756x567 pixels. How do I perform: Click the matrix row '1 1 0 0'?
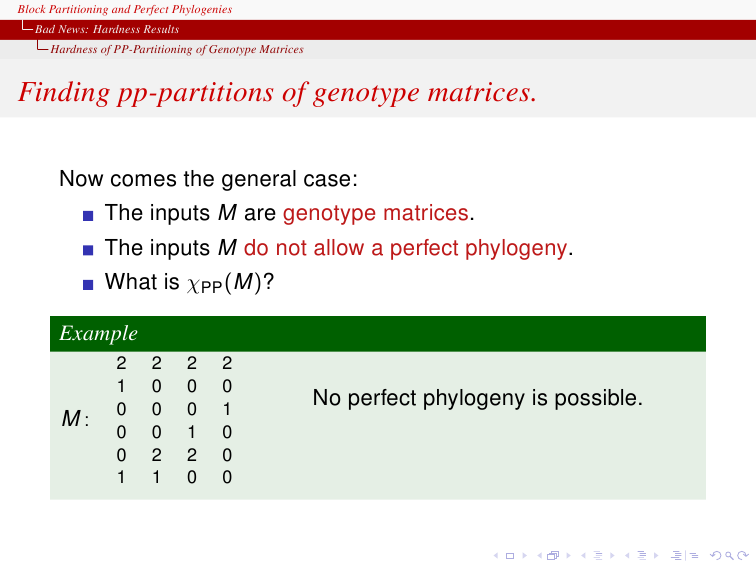click(x=174, y=477)
